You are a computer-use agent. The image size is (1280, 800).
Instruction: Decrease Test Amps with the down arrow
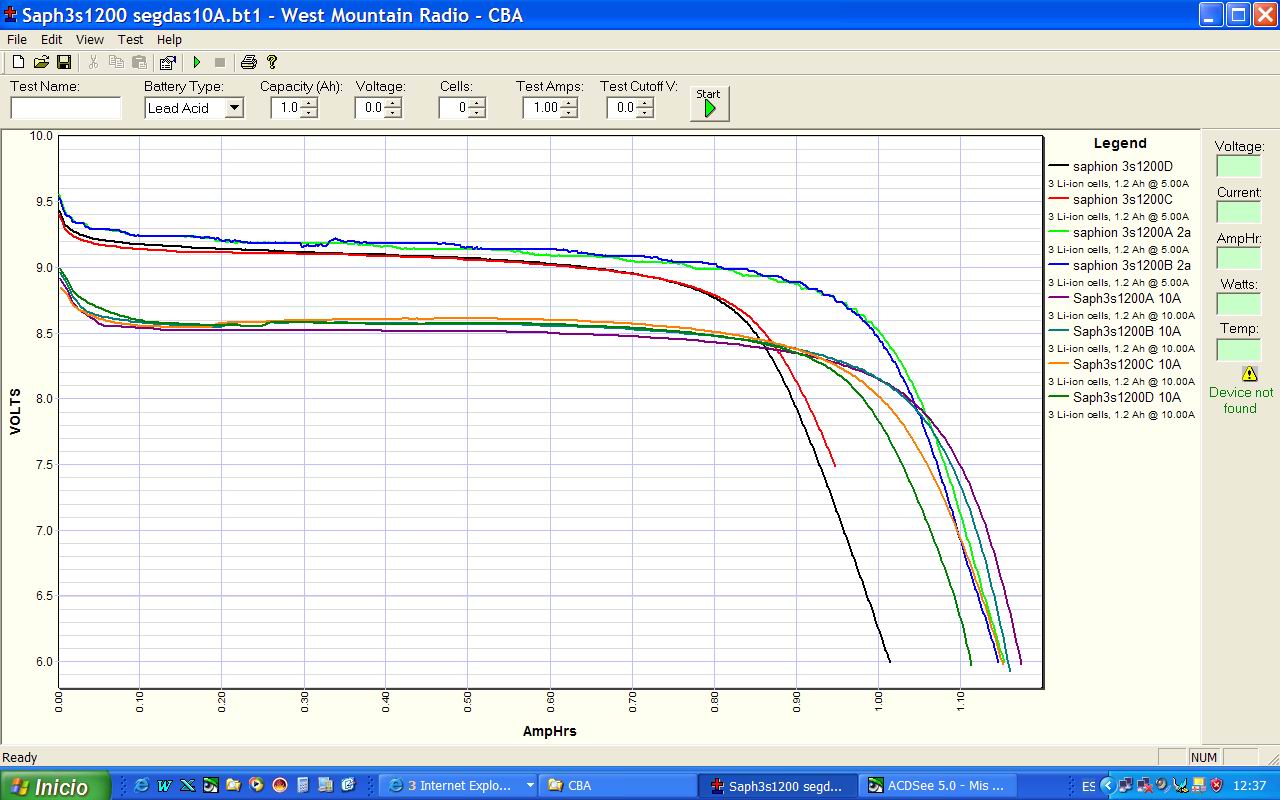click(x=569, y=113)
